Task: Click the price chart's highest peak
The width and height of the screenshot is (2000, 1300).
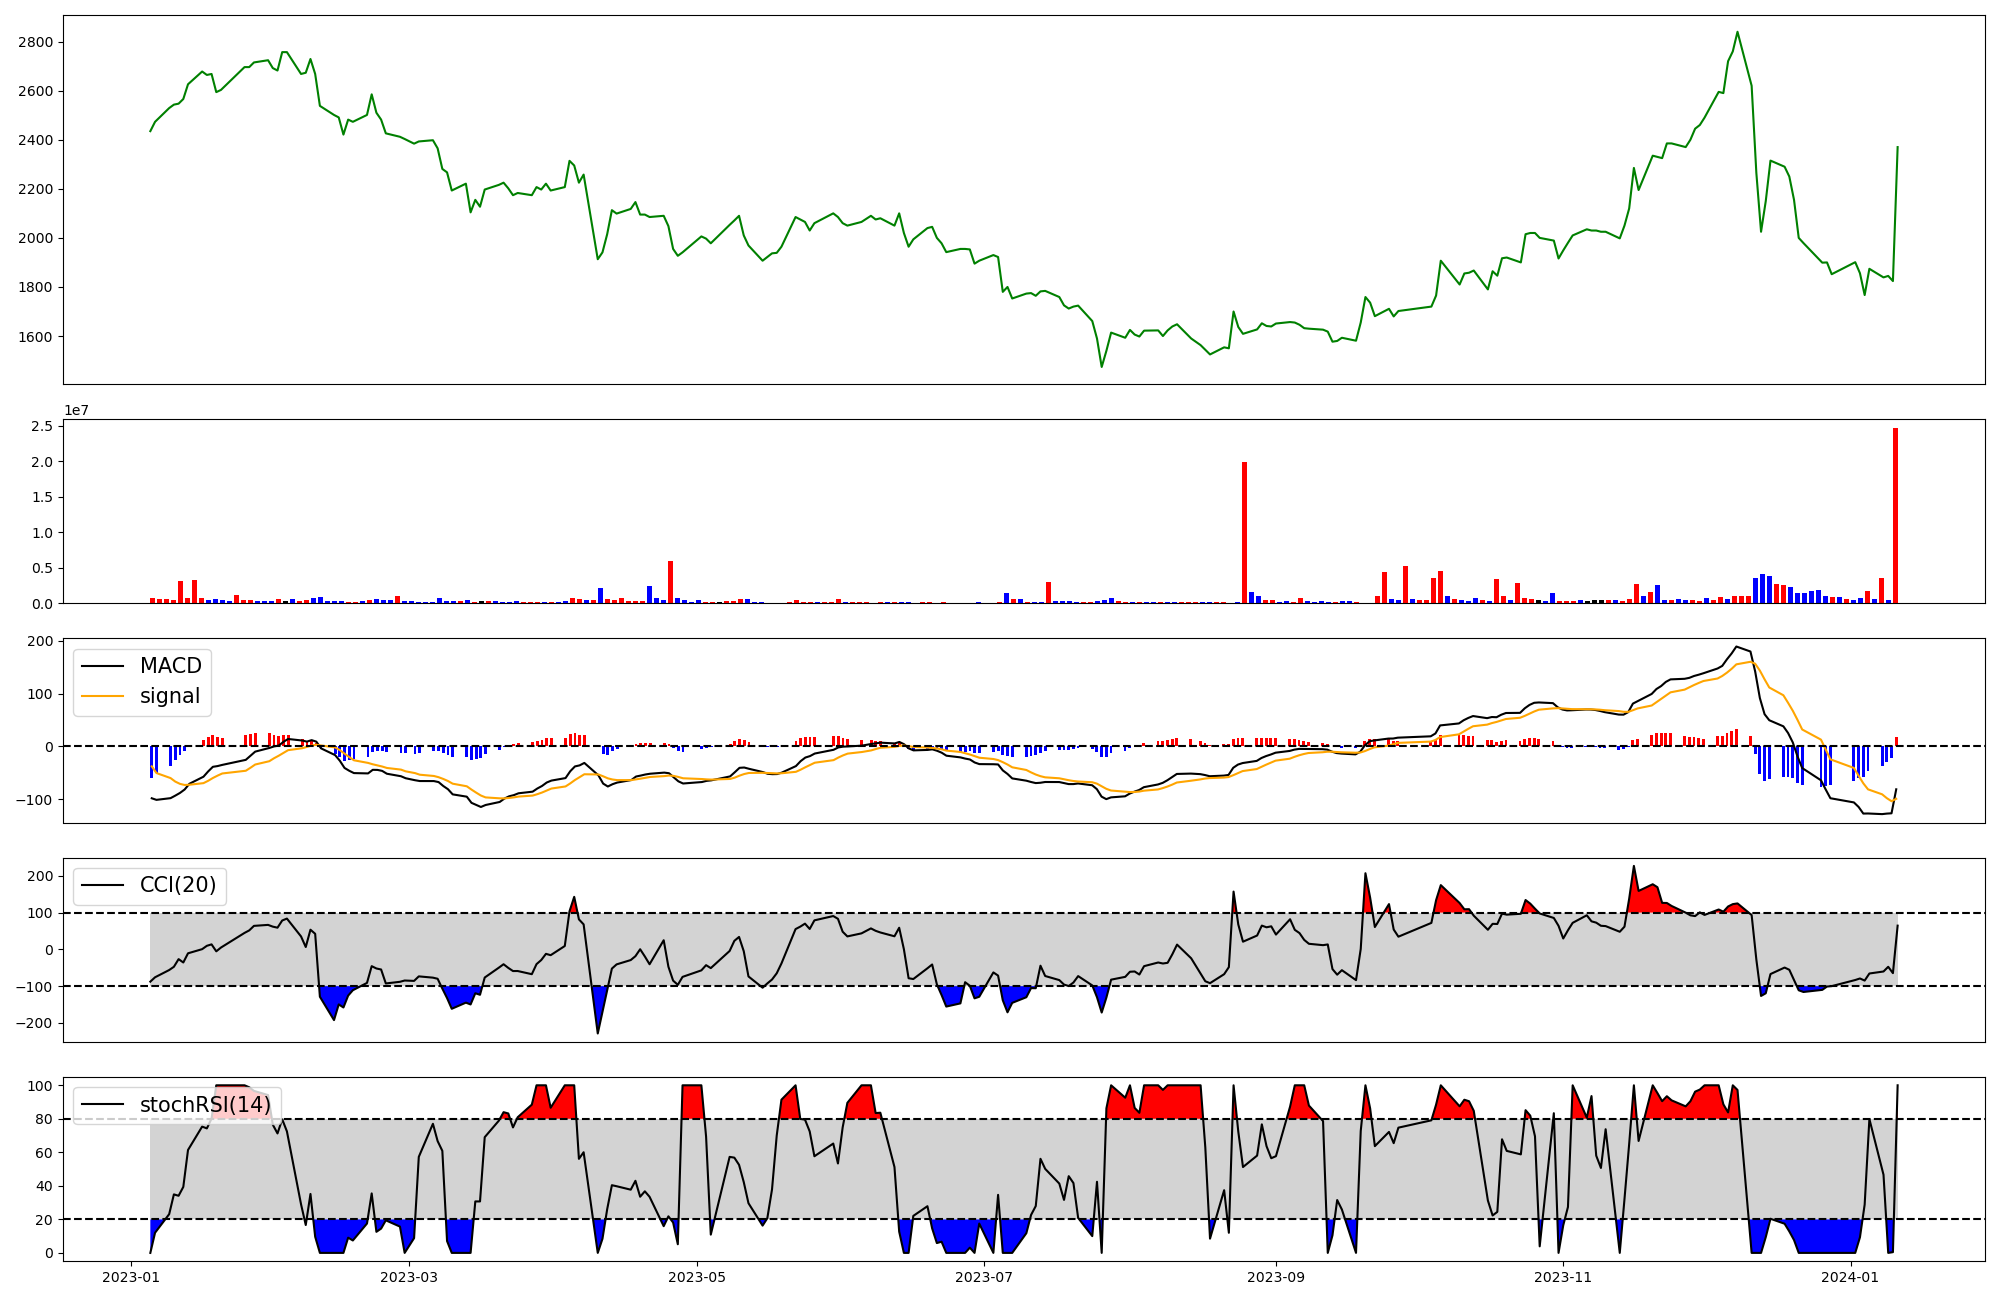Action: click(1737, 32)
